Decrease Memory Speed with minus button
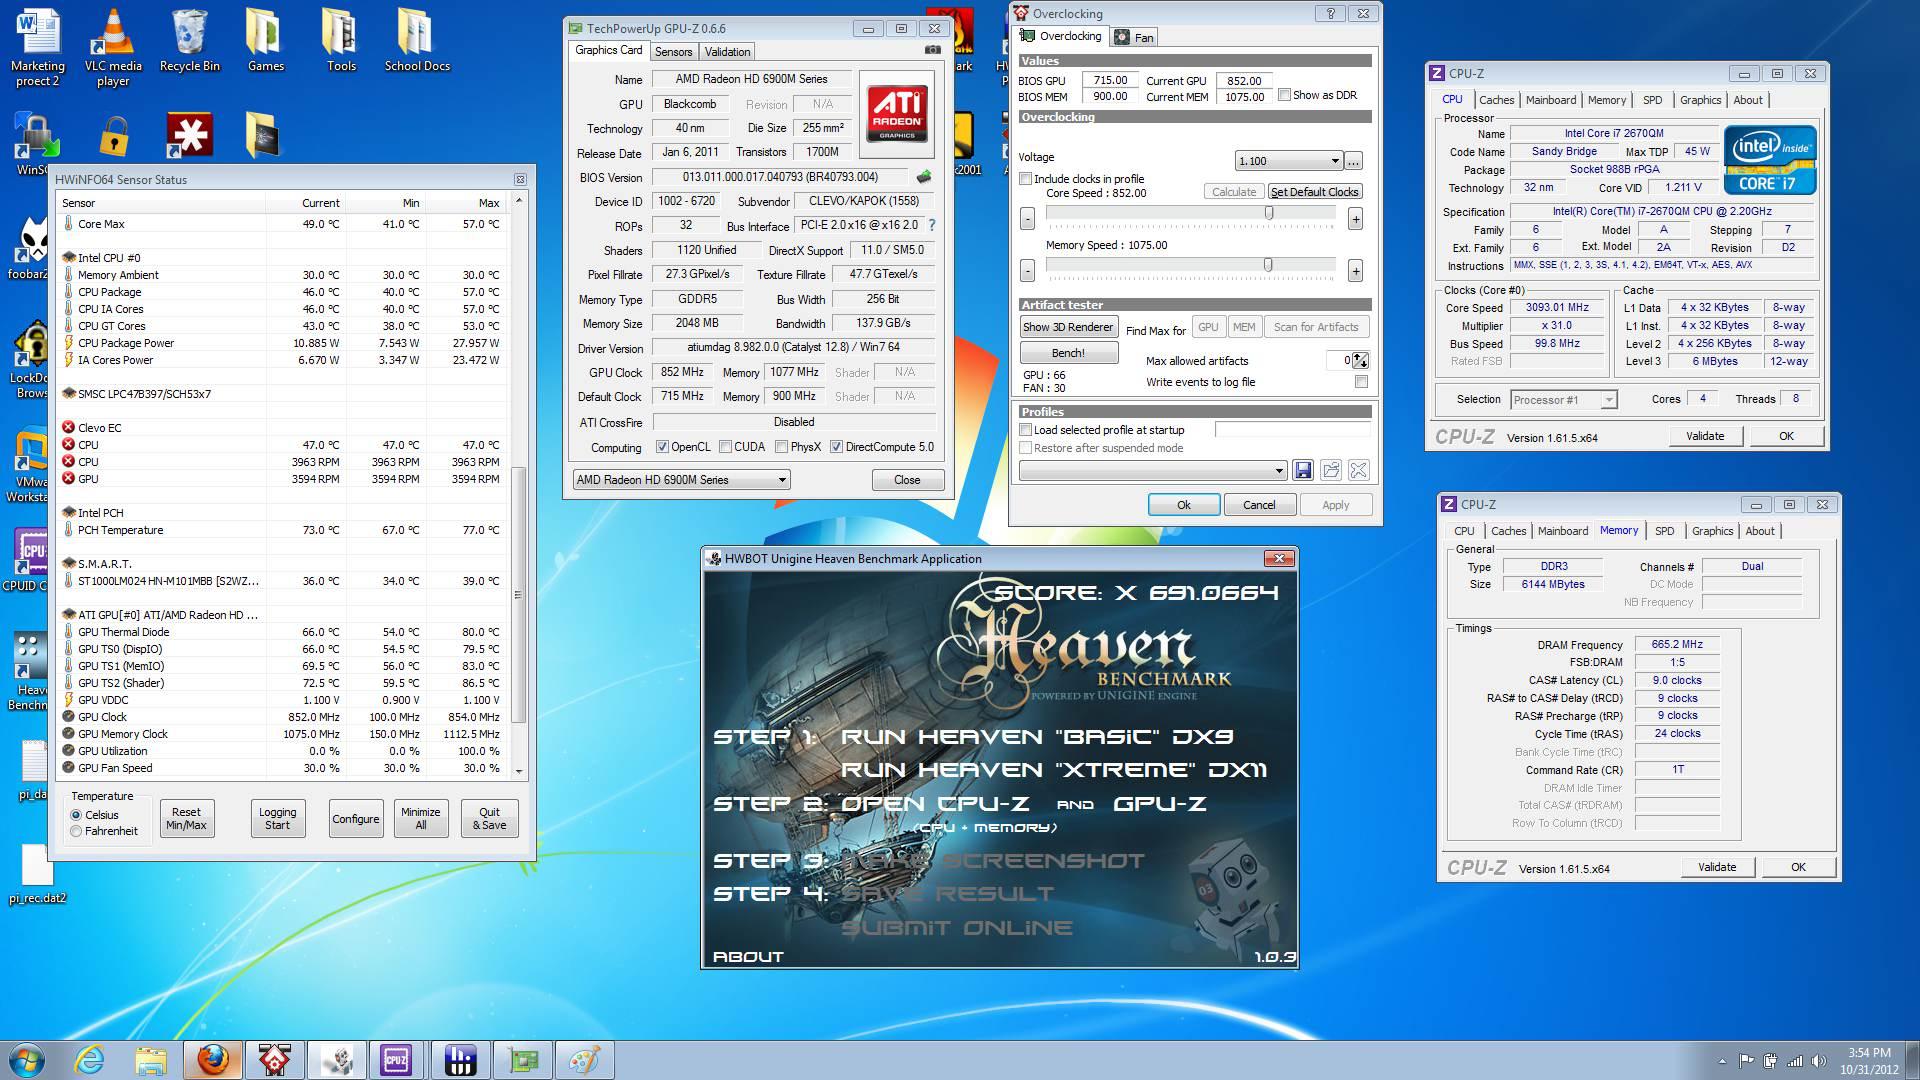 pyautogui.click(x=1027, y=271)
